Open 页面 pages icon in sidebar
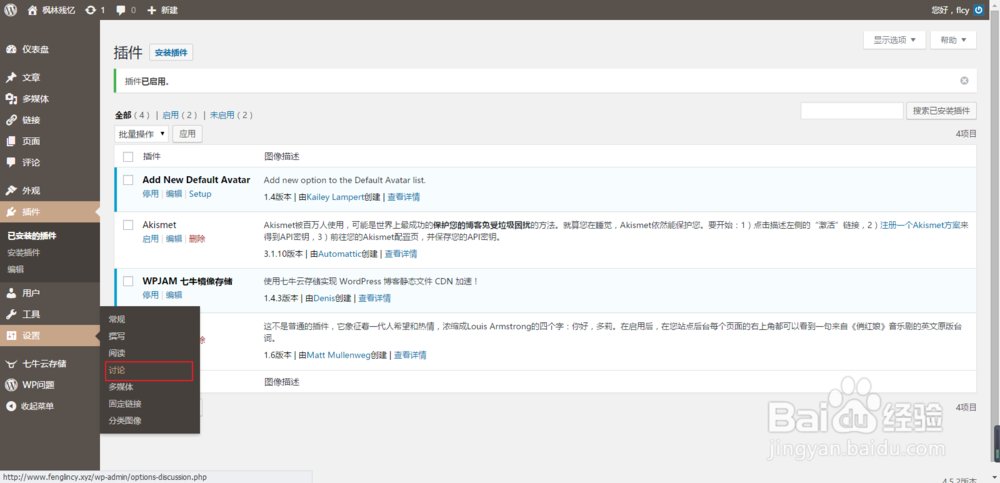Screen dimensions: 1000x483 (11, 141)
